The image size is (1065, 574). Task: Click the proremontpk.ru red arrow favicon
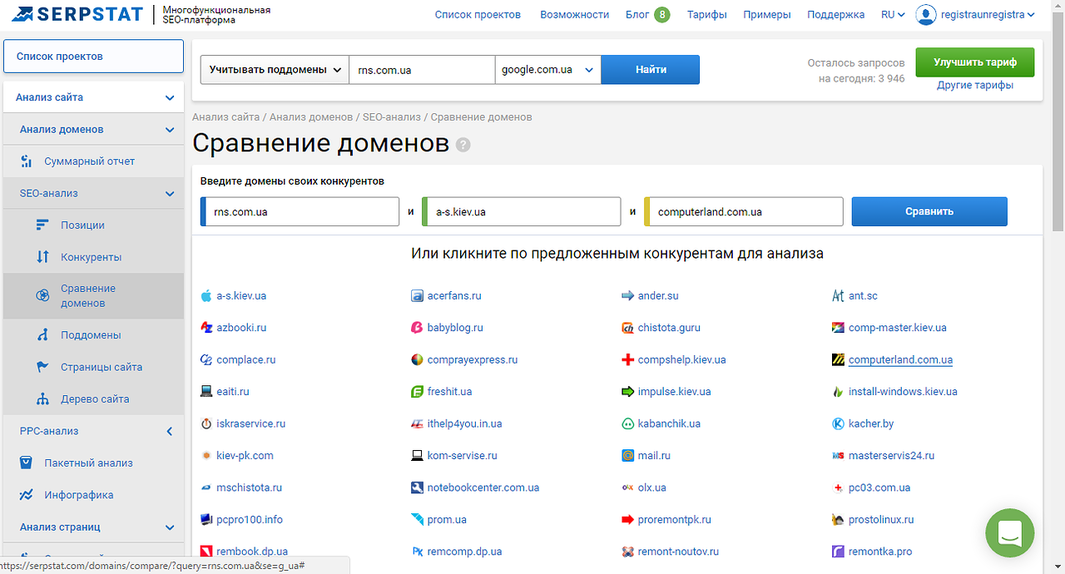click(628, 519)
